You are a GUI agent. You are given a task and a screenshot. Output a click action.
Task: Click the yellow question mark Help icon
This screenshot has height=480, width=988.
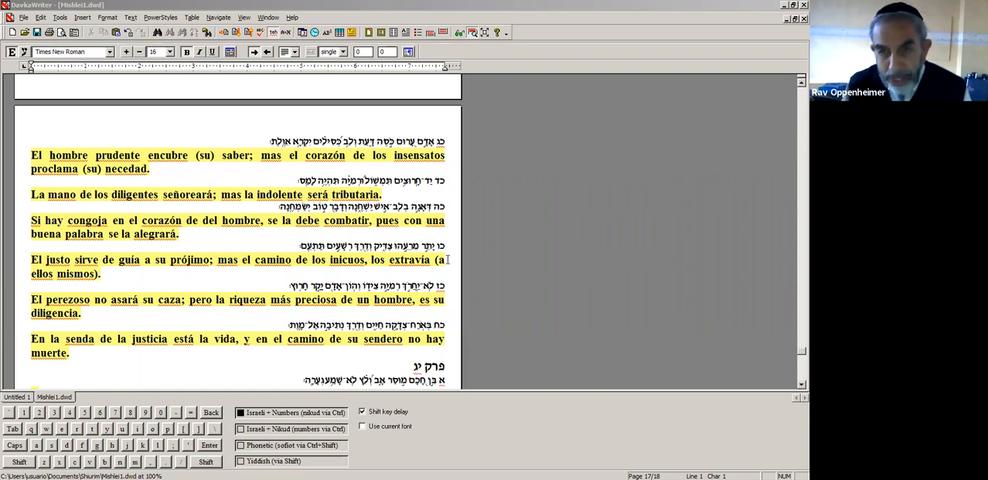(497, 32)
